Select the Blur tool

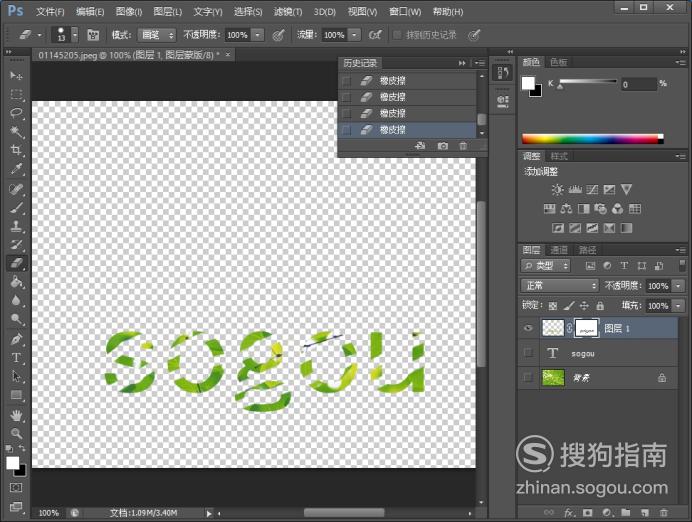(16, 300)
